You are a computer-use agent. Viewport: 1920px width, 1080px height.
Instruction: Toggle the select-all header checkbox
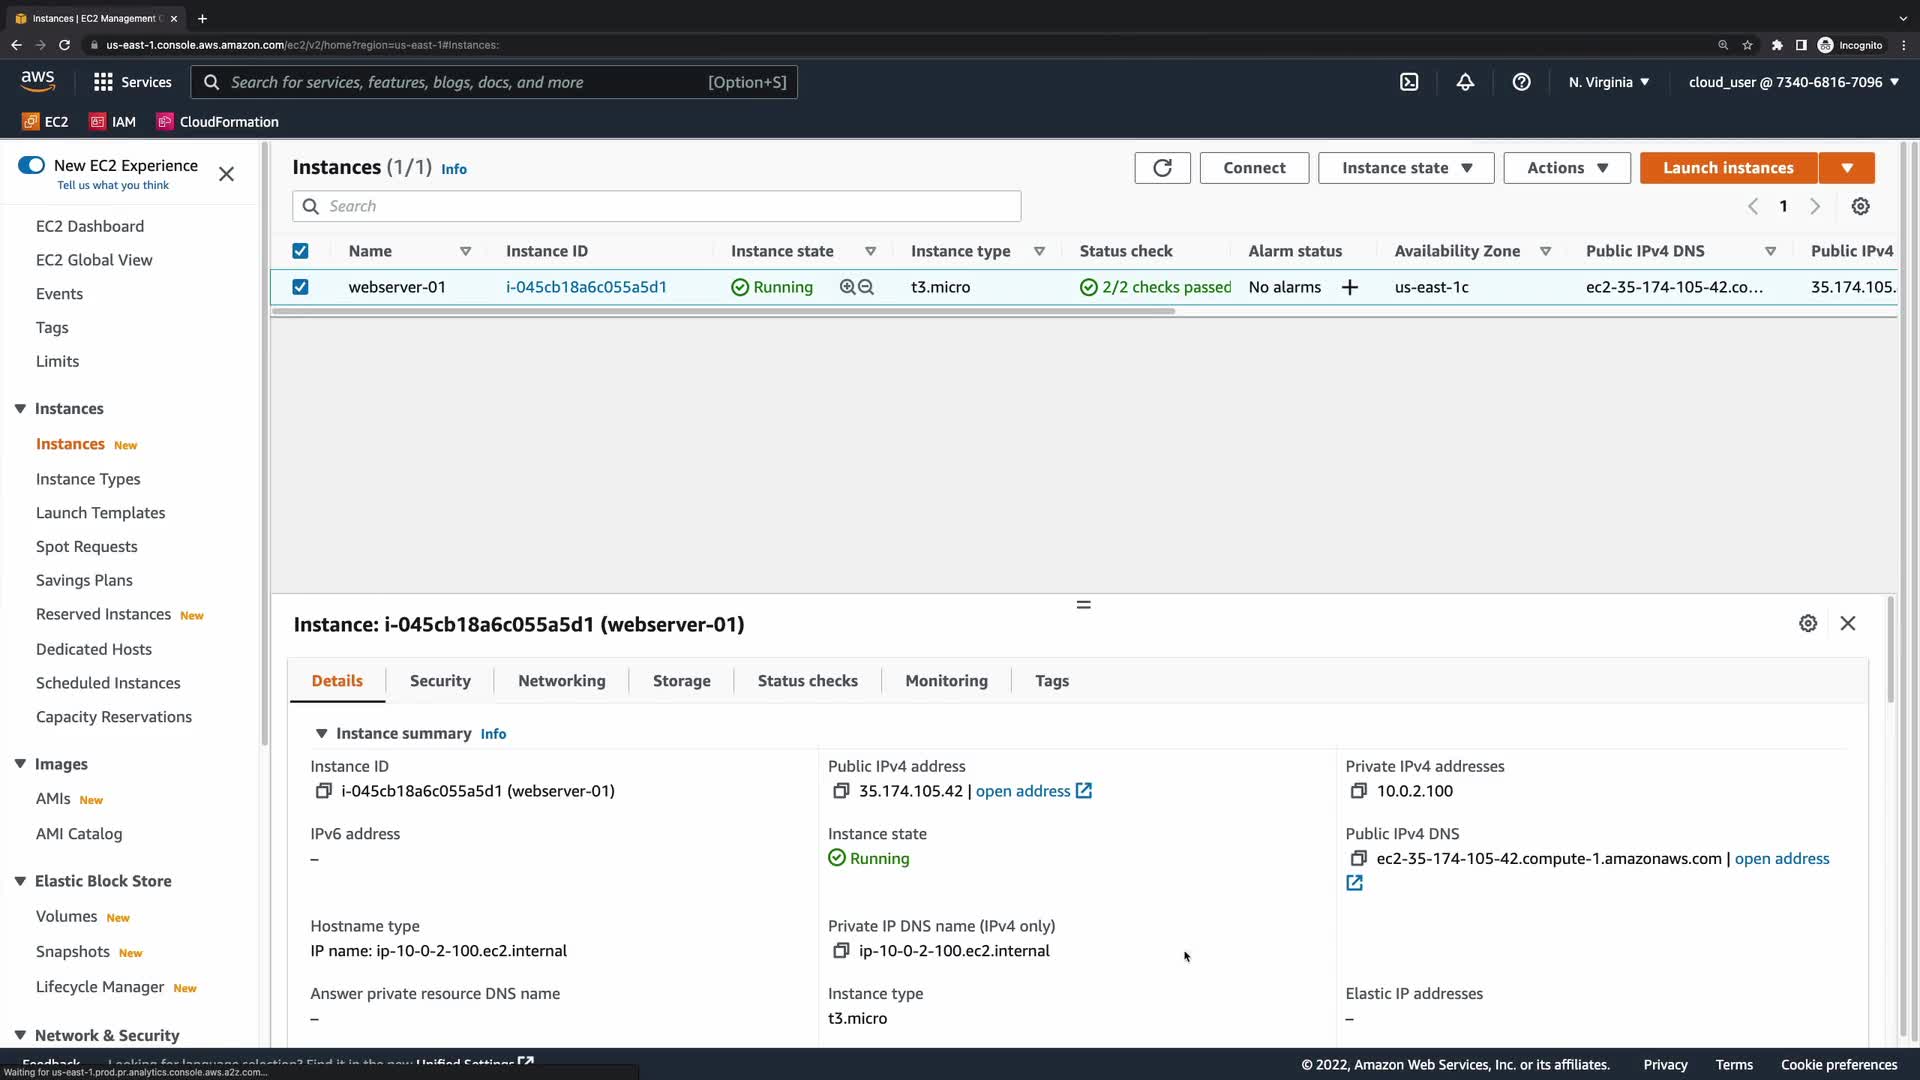point(300,251)
